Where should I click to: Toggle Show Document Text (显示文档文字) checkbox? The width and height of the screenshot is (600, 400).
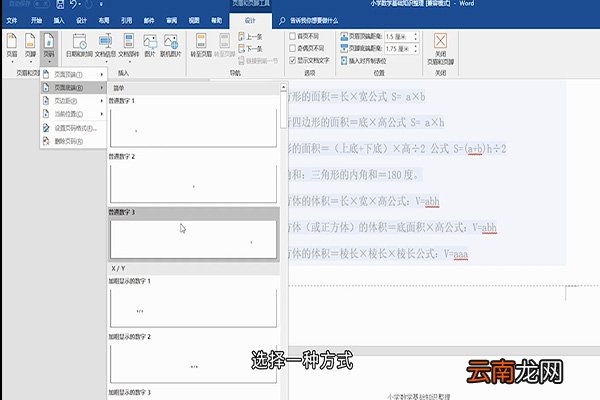[292, 60]
